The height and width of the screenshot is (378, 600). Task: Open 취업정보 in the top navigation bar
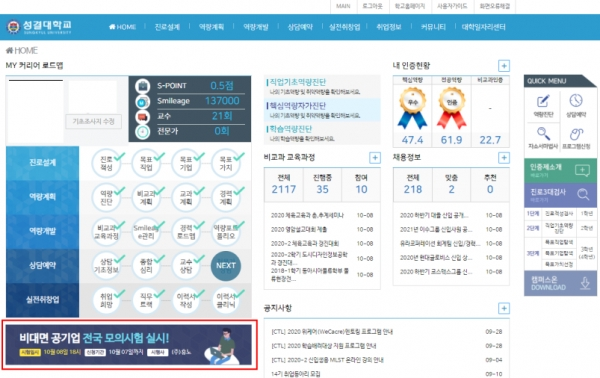pyautogui.click(x=389, y=27)
